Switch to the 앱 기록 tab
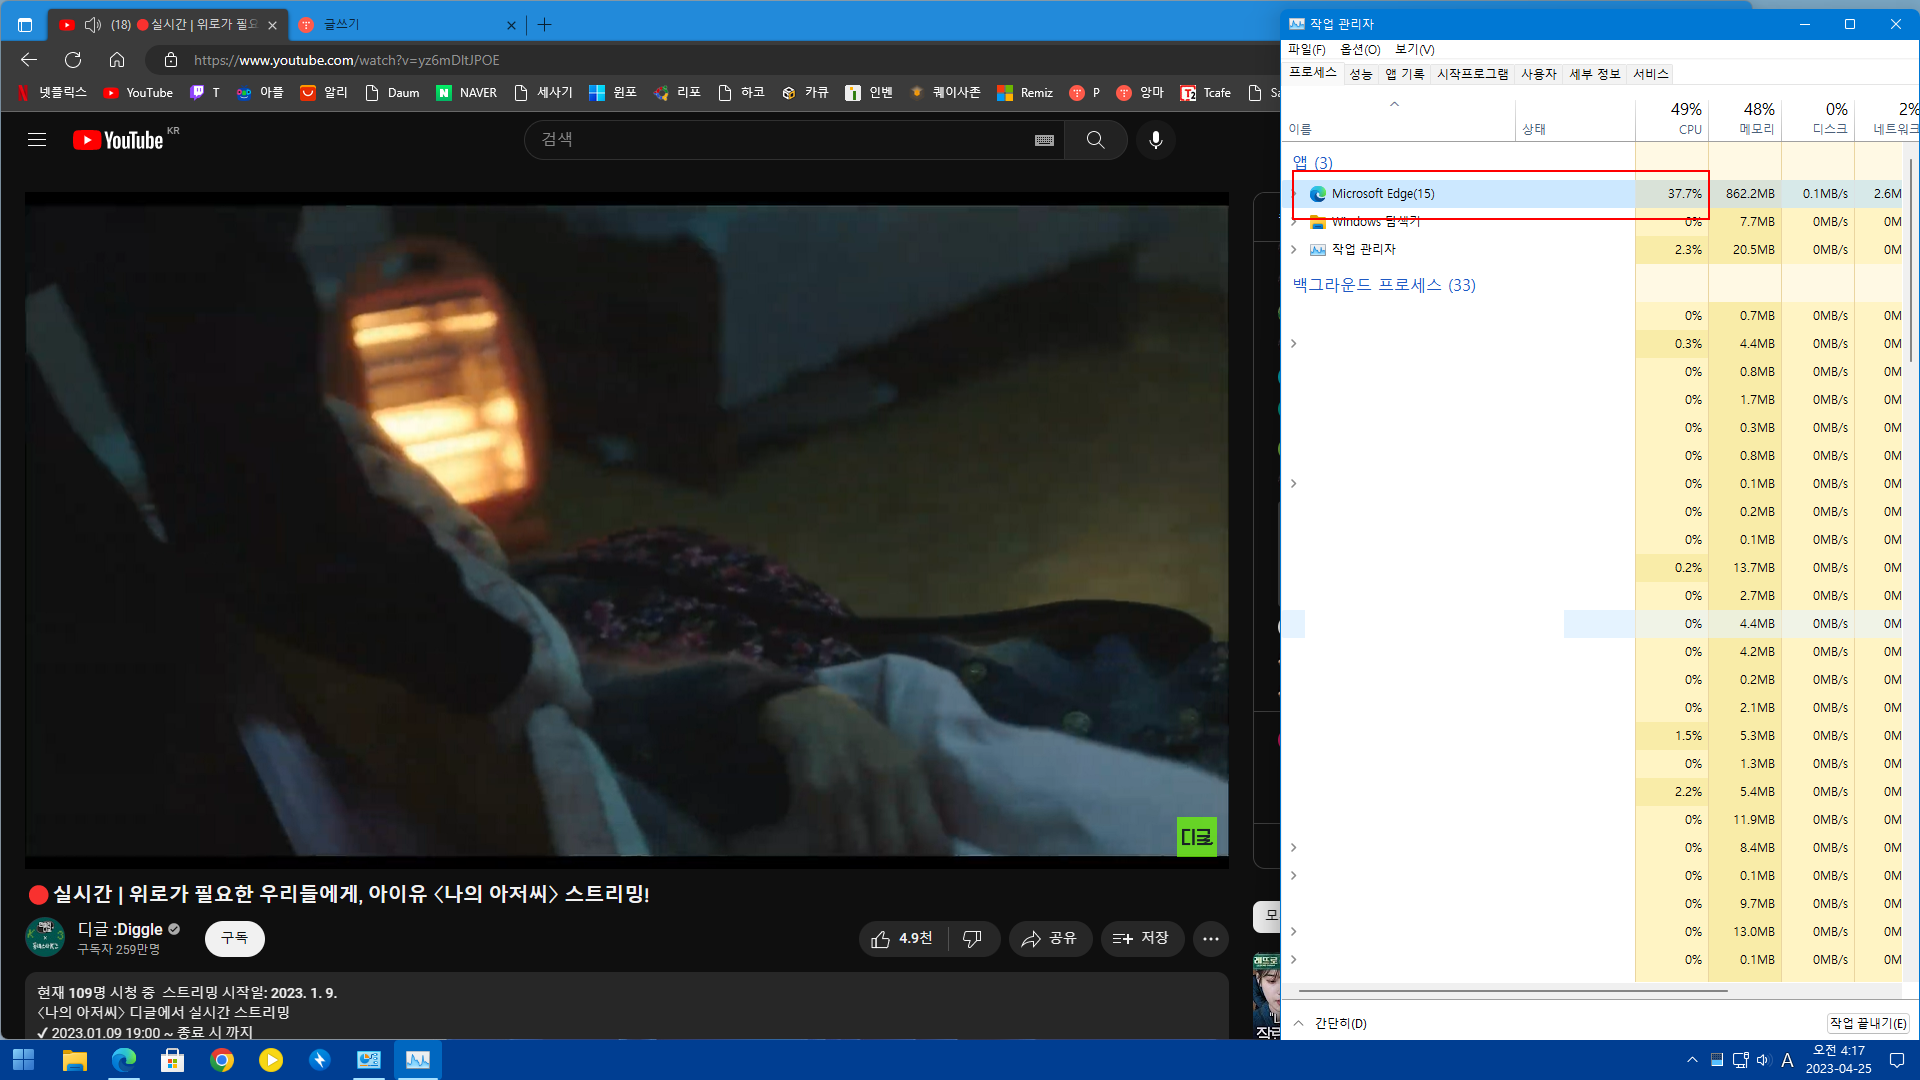This screenshot has width=1920, height=1080. [x=1404, y=74]
